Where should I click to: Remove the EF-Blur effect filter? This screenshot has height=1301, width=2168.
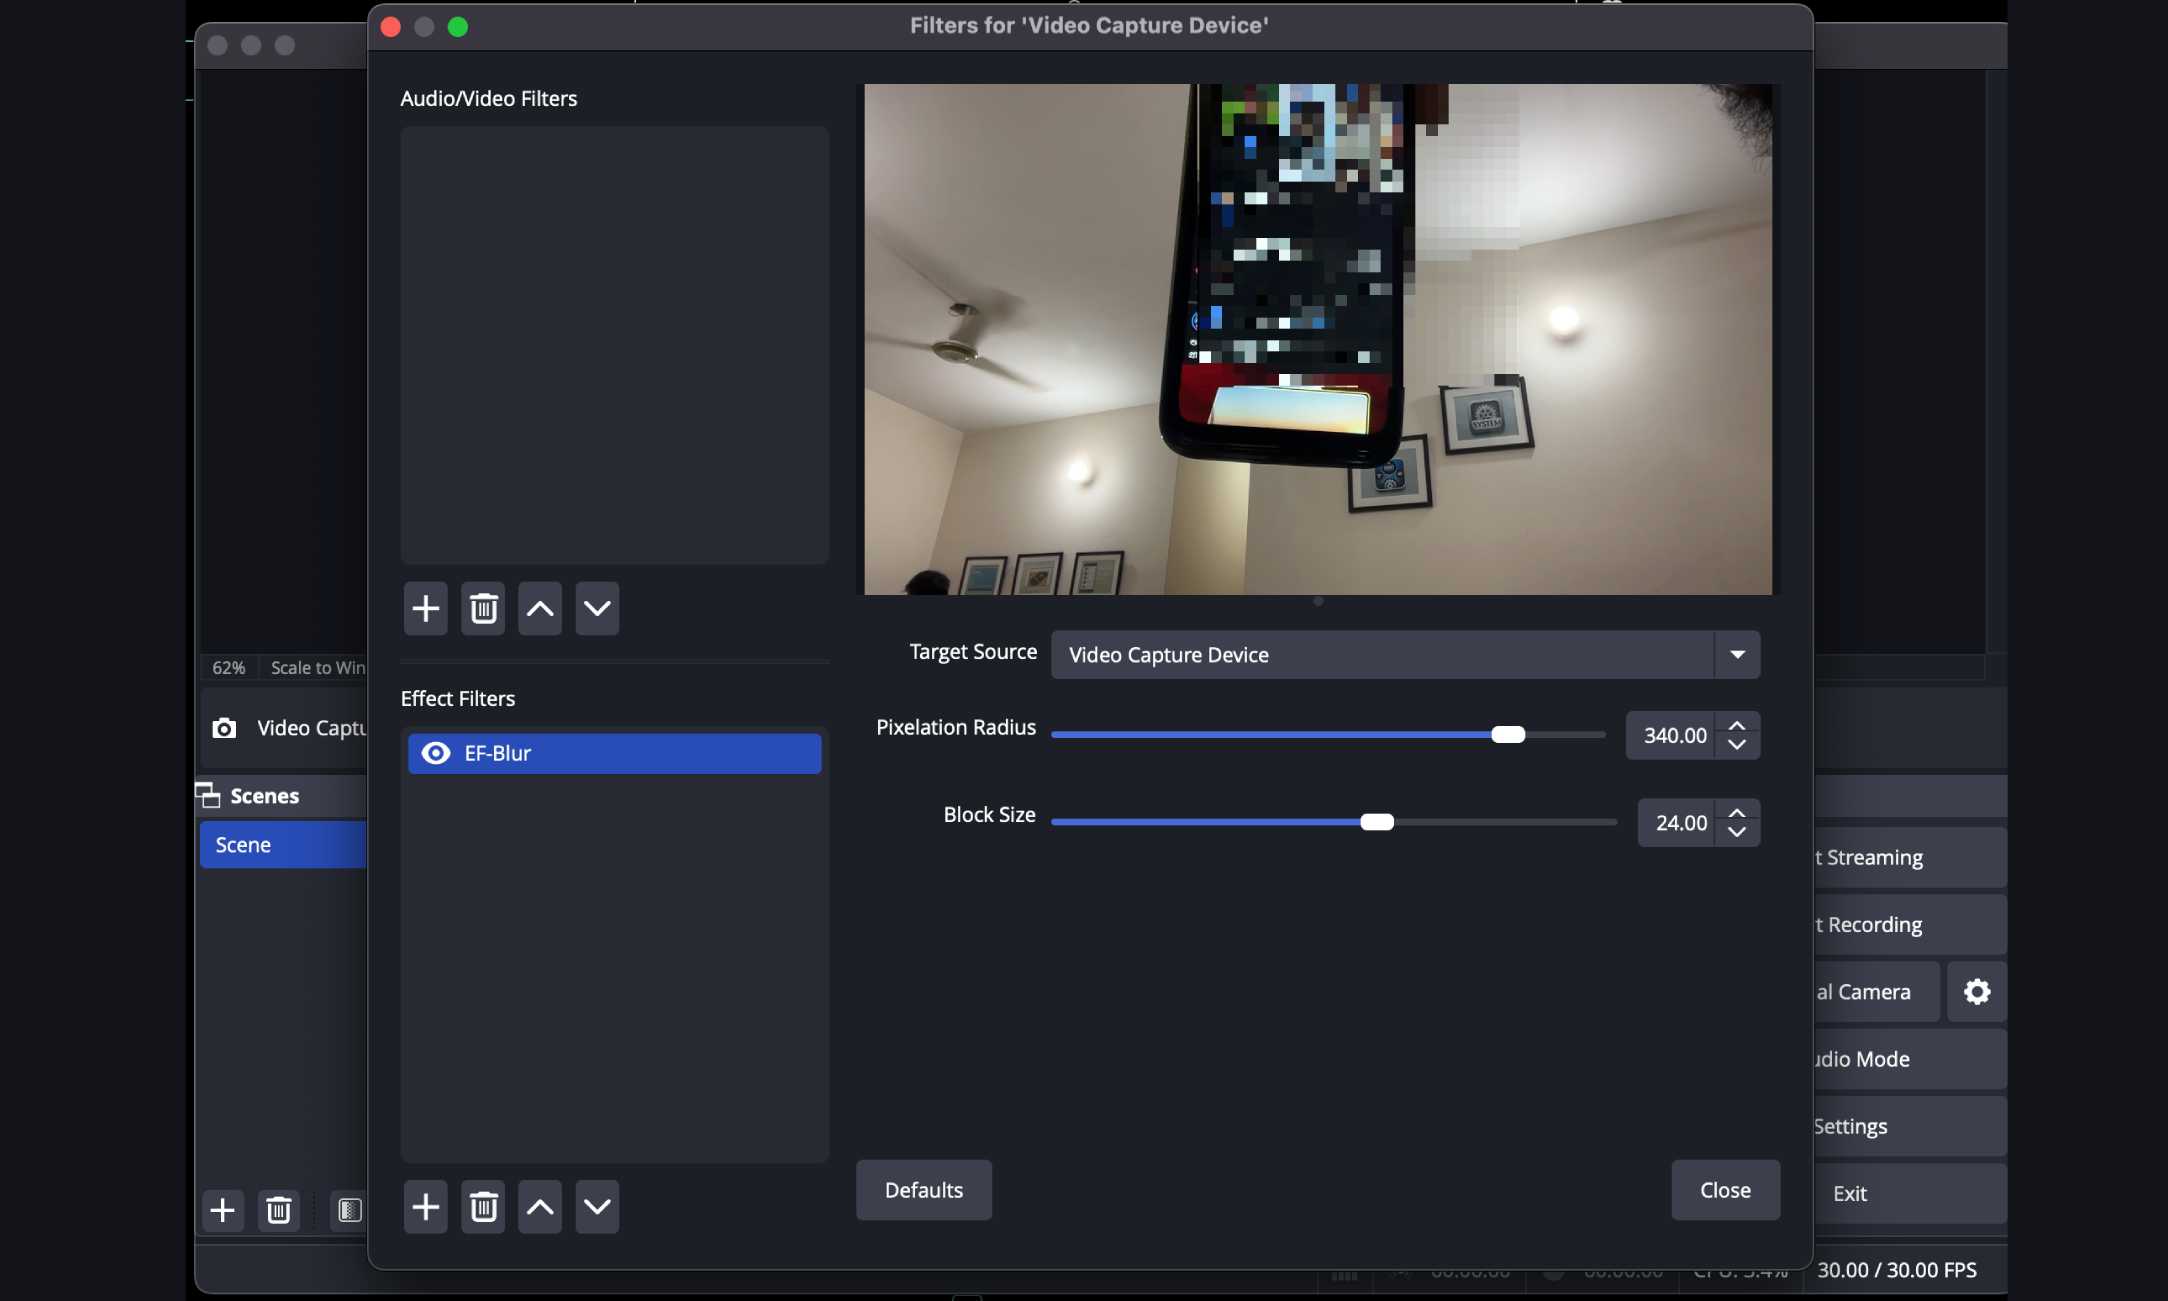pos(483,1207)
